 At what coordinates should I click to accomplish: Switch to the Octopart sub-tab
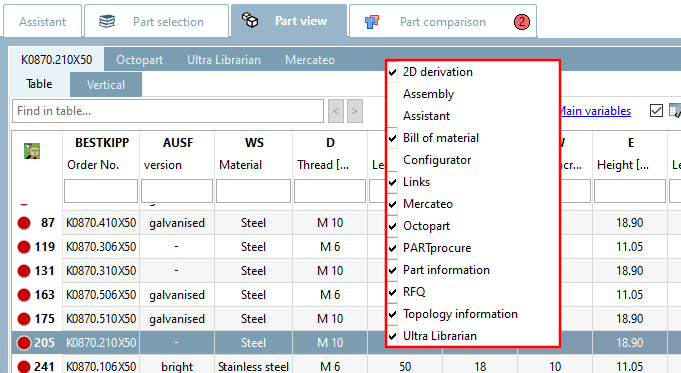tap(139, 60)
